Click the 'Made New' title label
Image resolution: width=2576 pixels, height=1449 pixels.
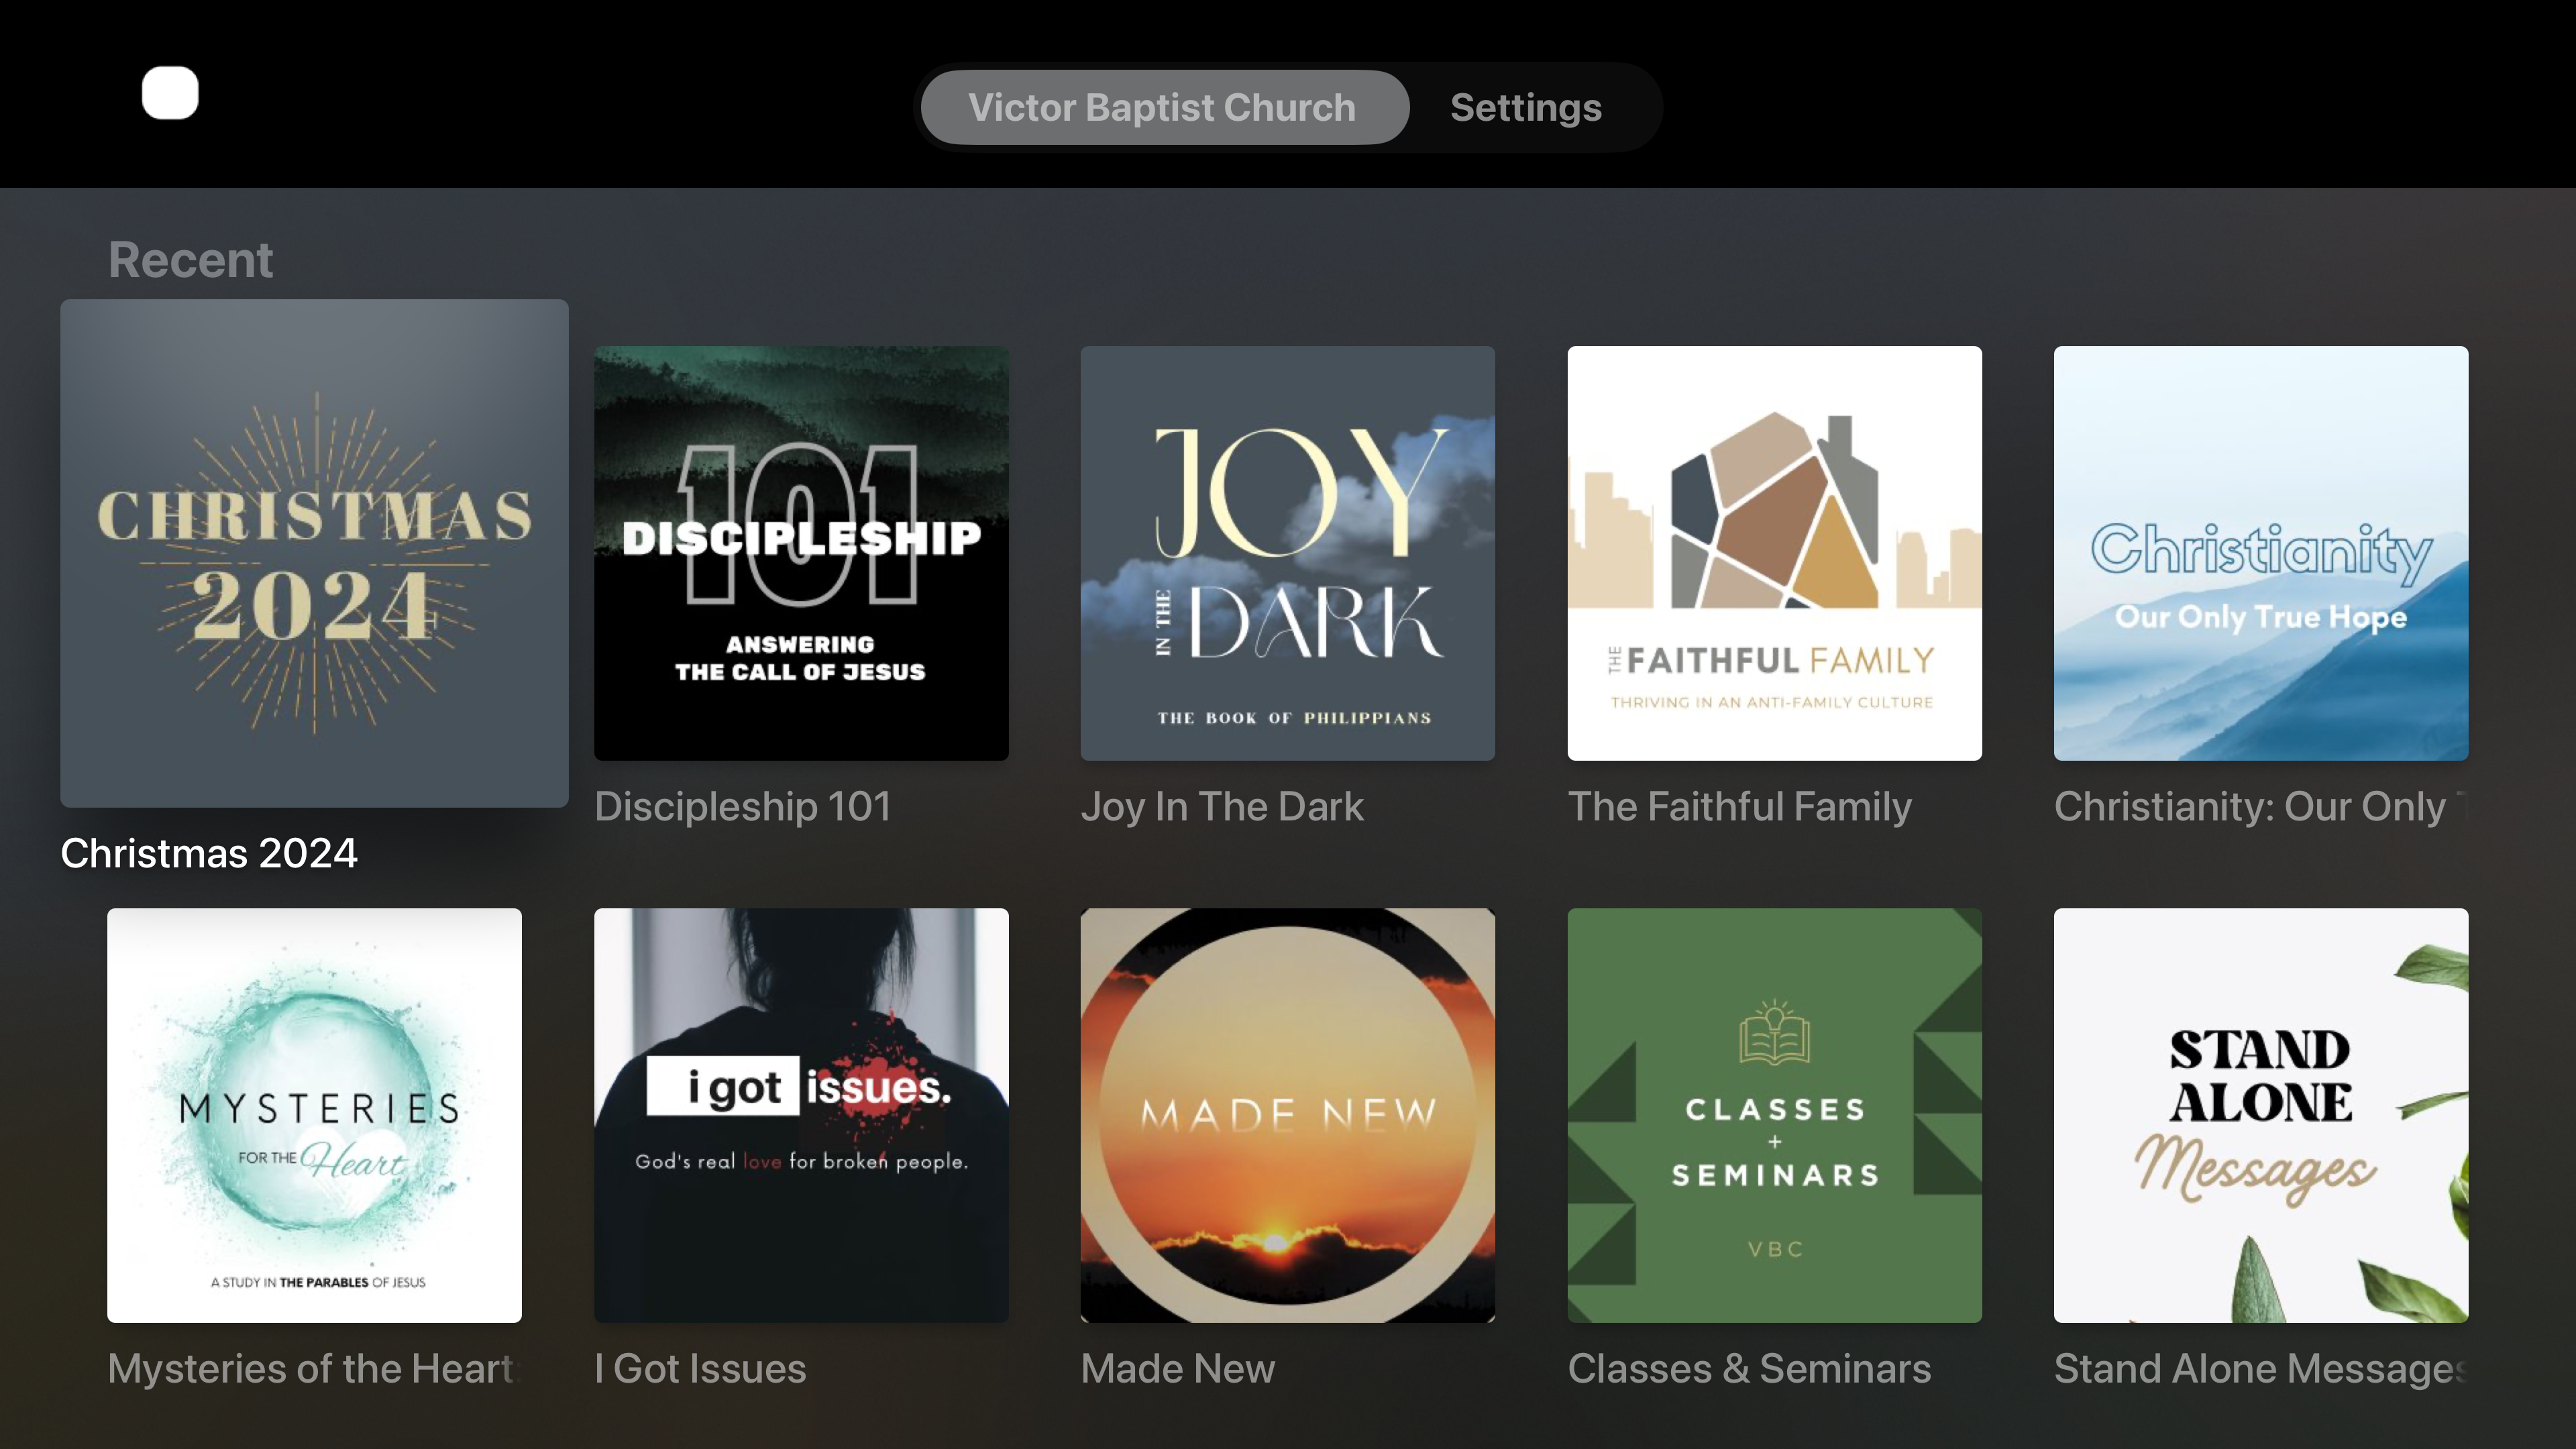(1178, 1368)
